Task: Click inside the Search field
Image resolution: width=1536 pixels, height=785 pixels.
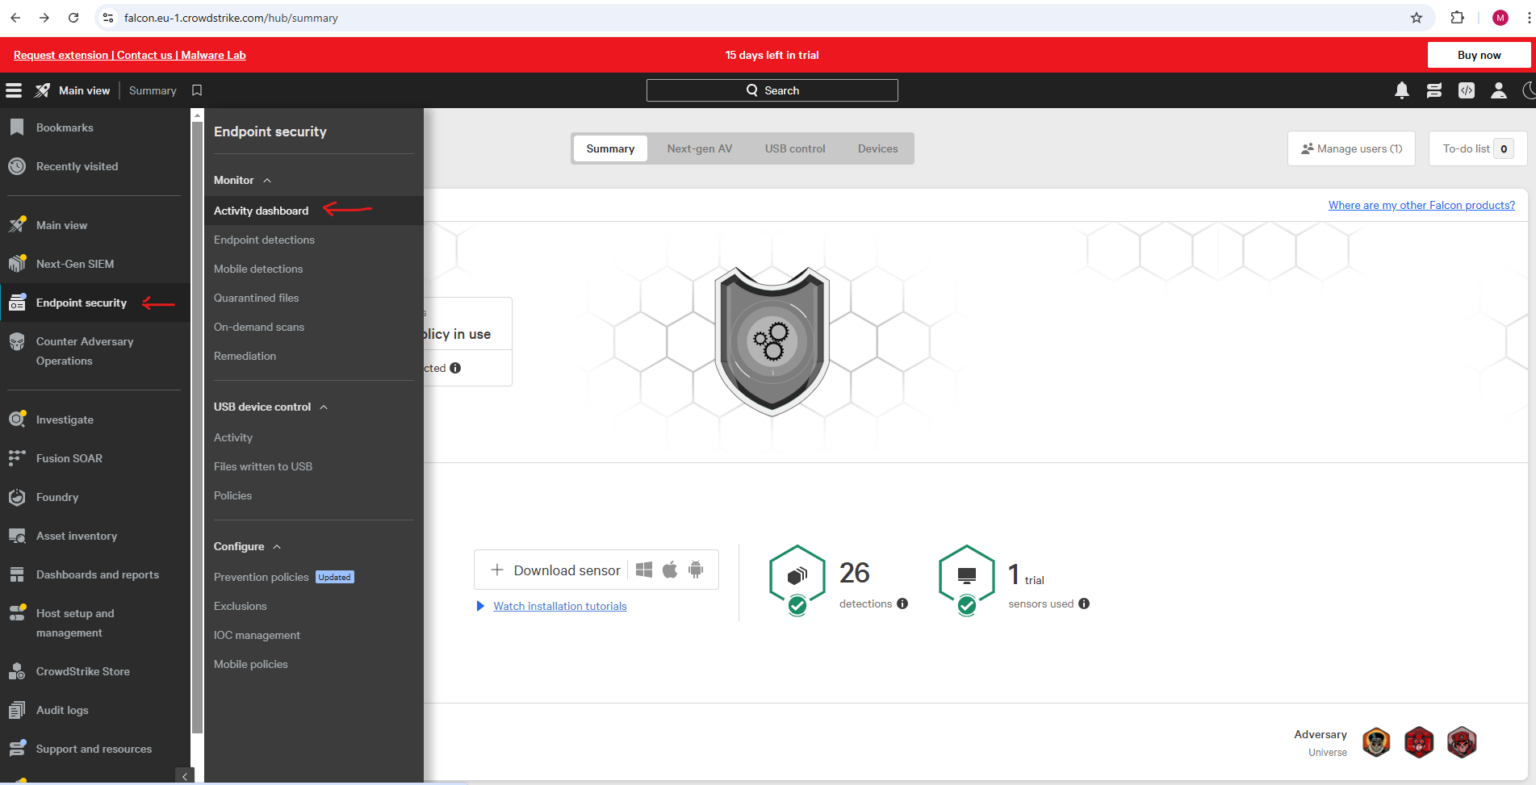Action: click(x=772, y=90)
